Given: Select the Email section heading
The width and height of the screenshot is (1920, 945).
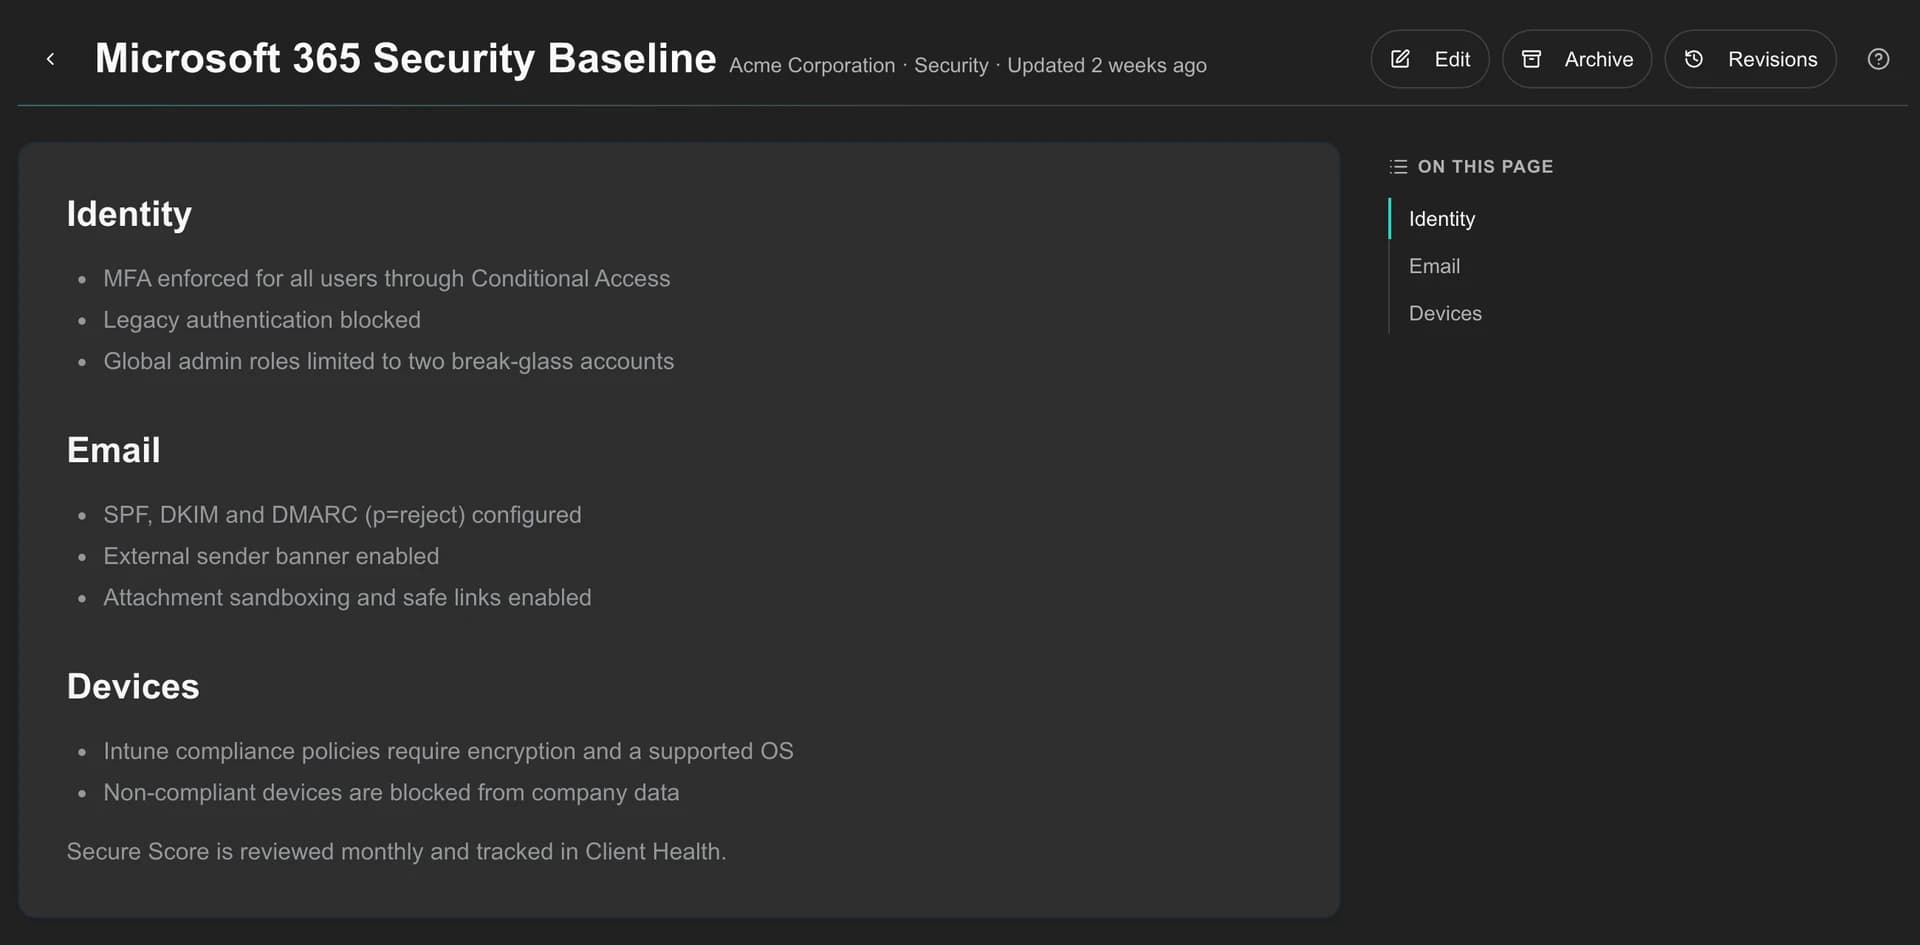Looking at the screenshot, I should click(x=114, y=450).
